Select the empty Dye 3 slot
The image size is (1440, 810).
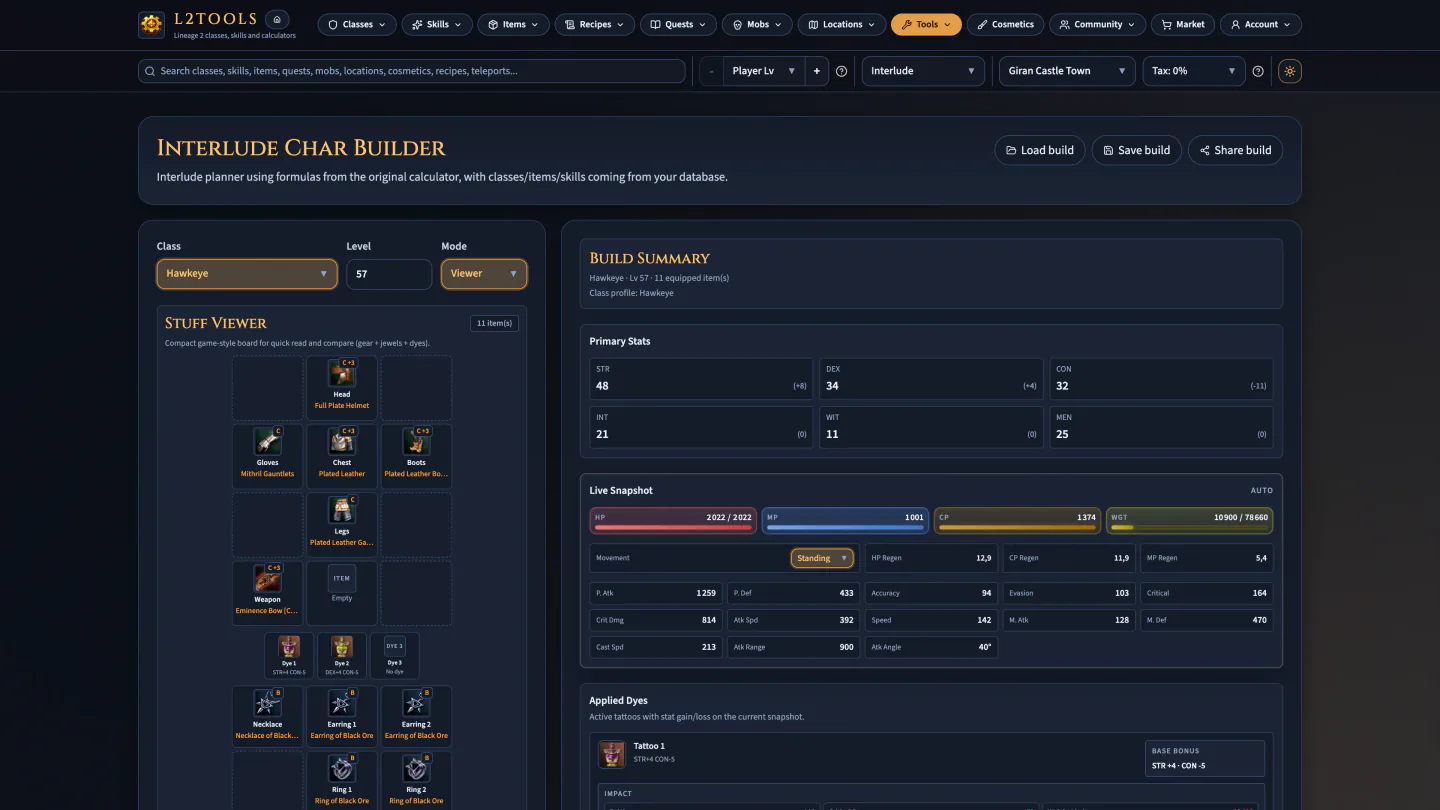point(395,656)
